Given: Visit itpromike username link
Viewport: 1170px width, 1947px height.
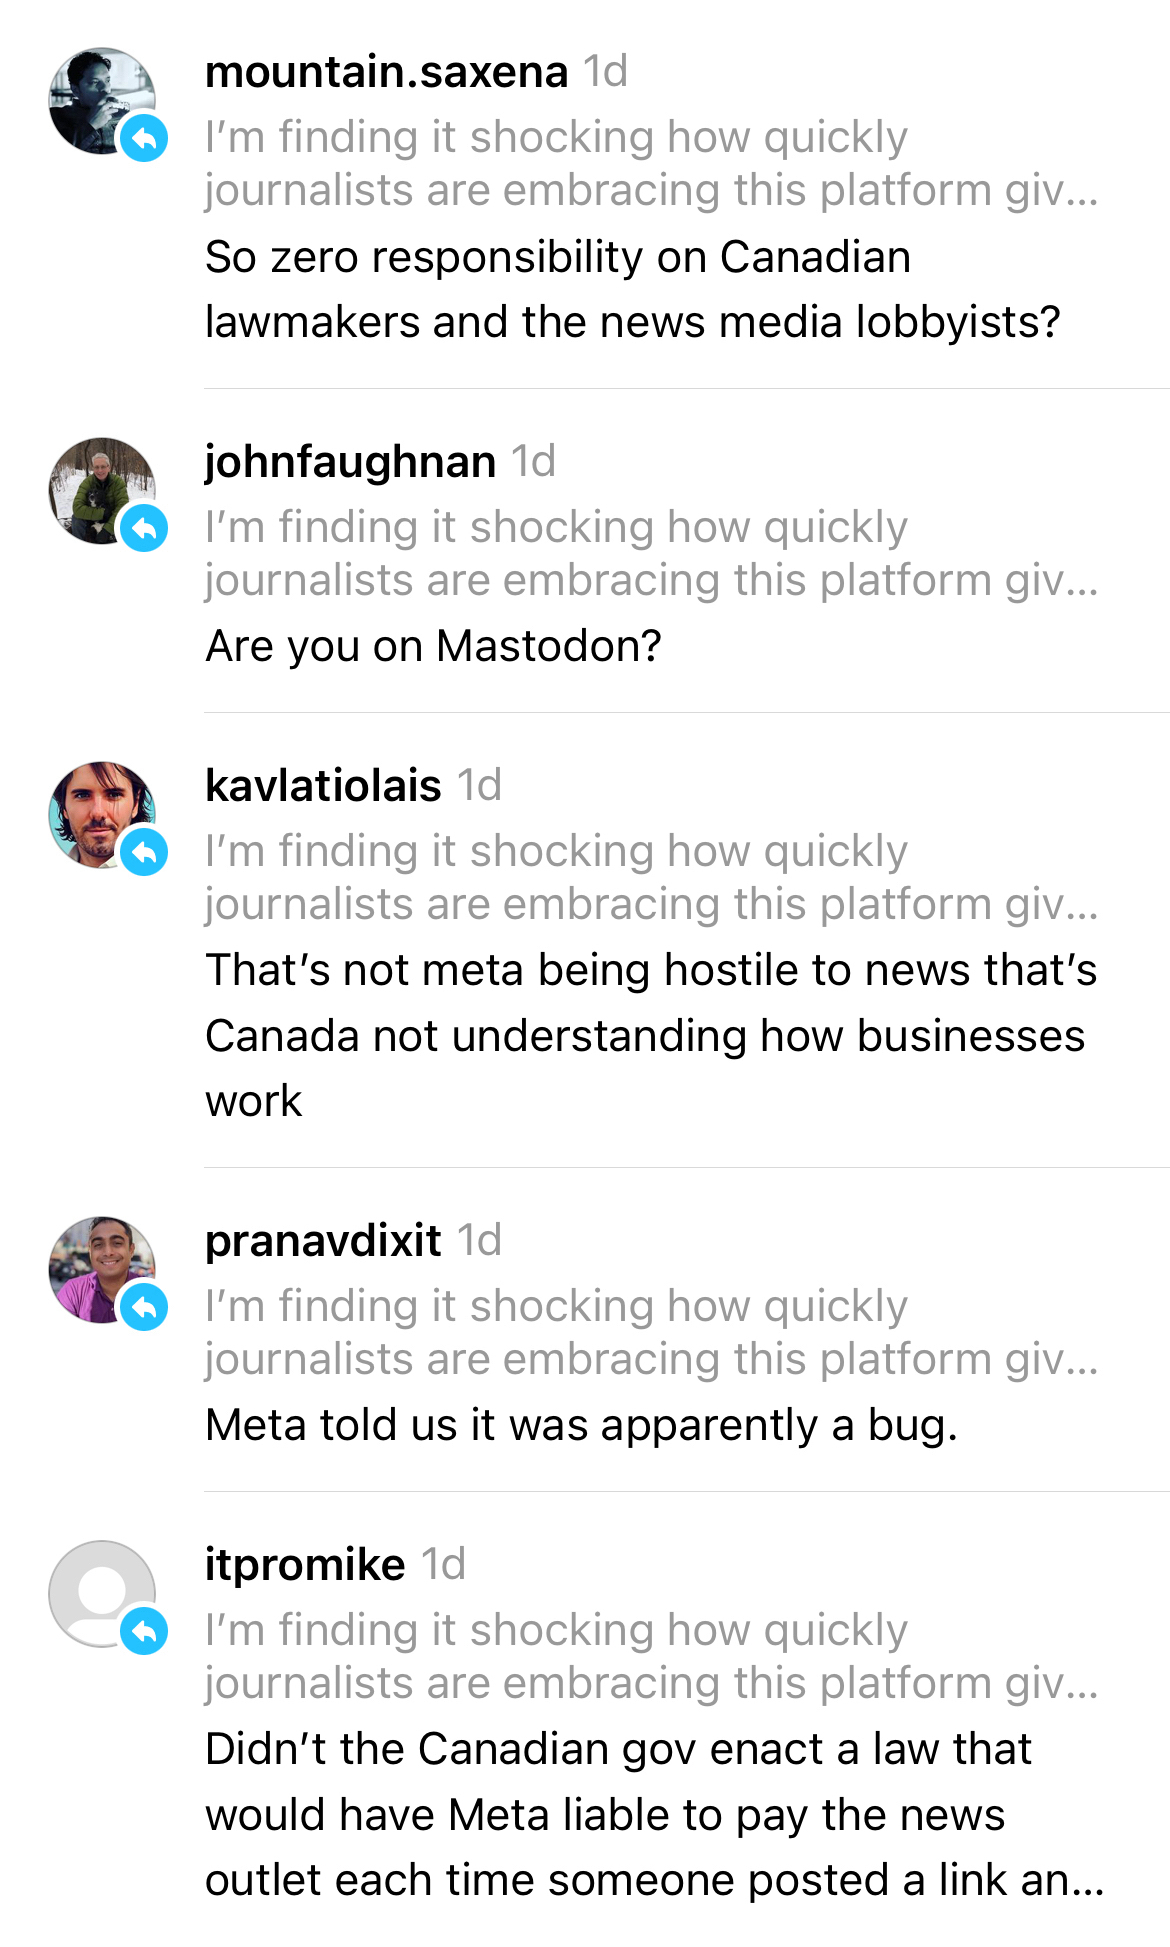Looking at the screenshot, I should click(305, 1565).
